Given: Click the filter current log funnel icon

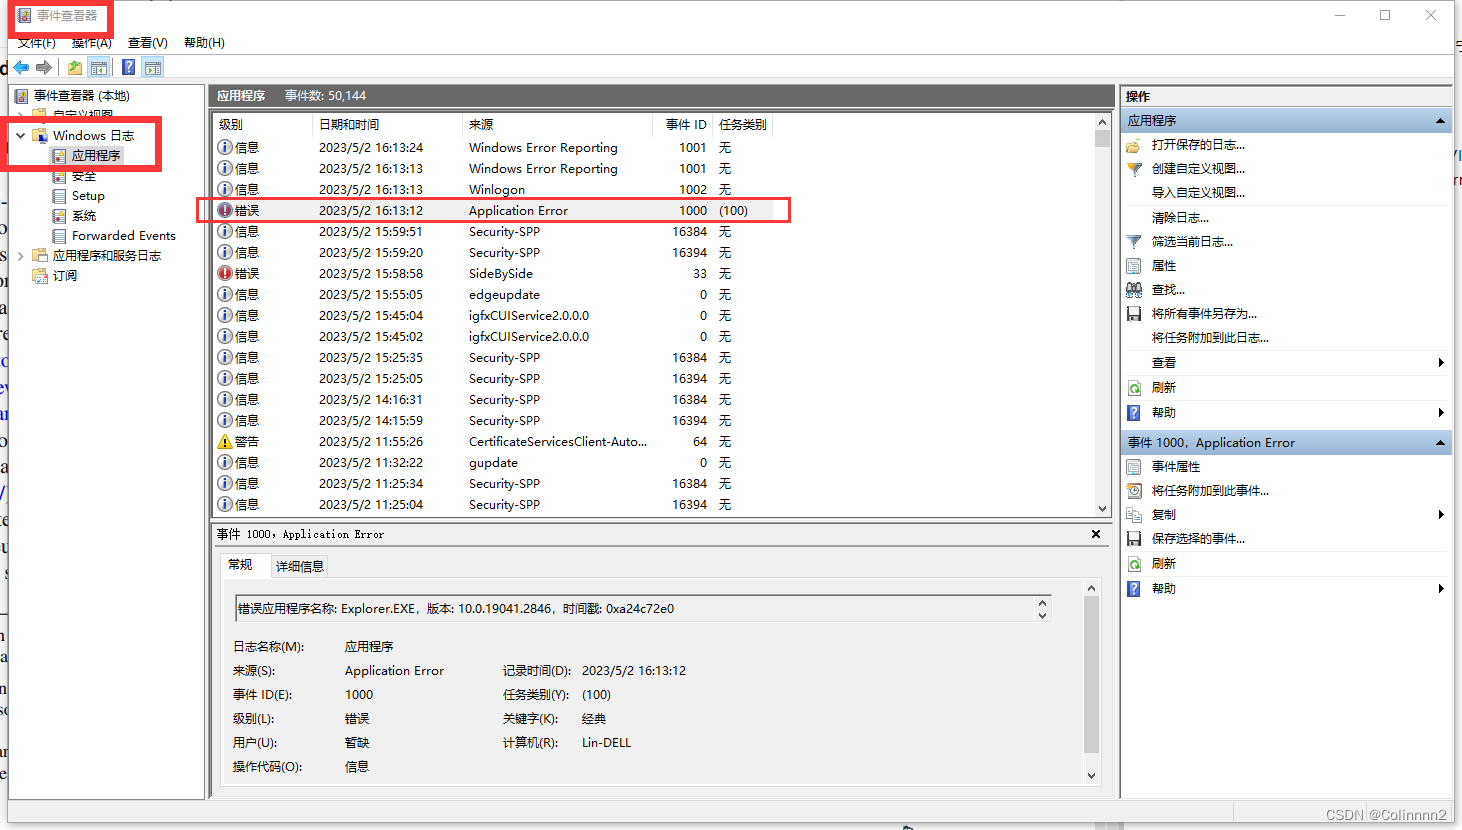Looking at the screenshot, I should pos(1134,242).
